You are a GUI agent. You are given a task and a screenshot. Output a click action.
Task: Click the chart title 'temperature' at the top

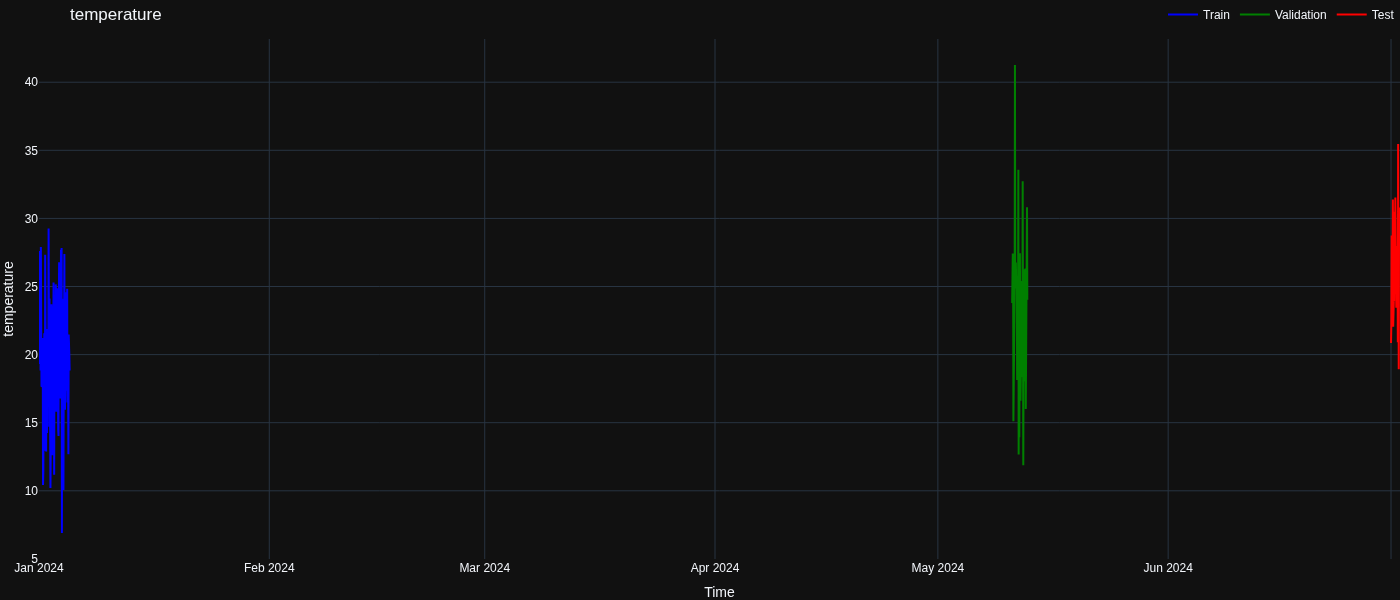(x=116, y=15)
